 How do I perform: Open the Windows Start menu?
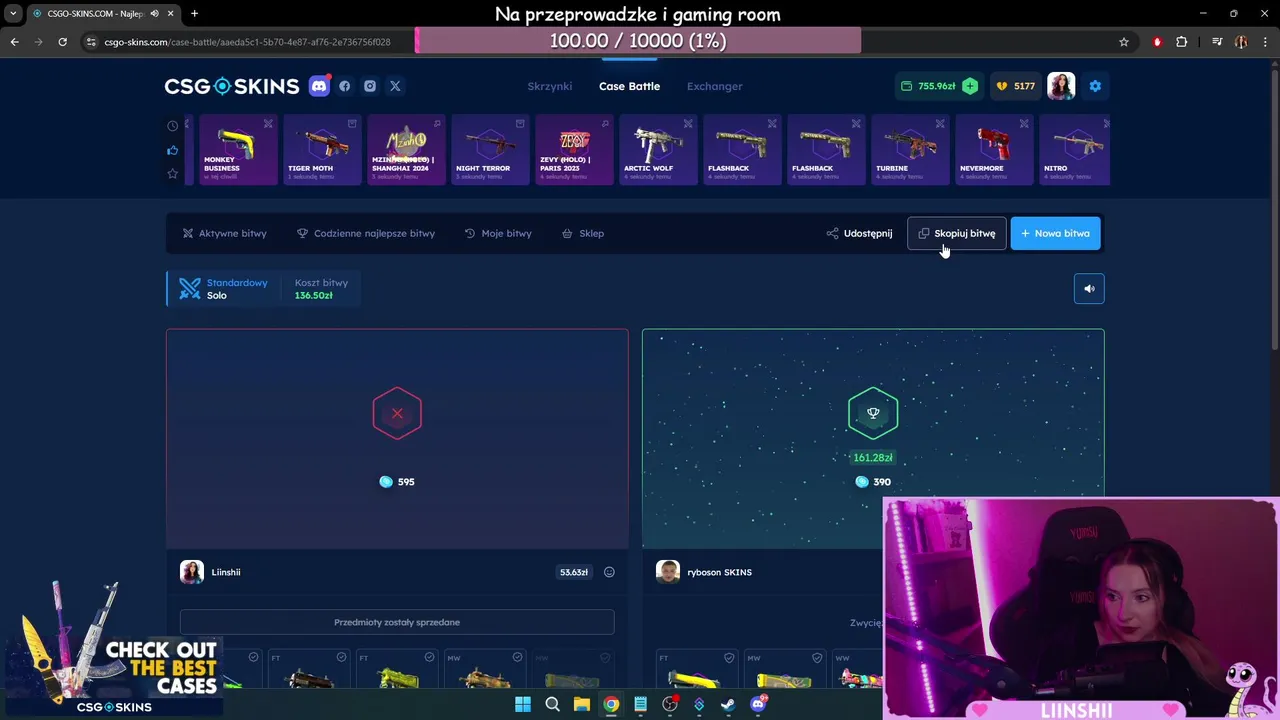pyautogui.click(x=523, y=704)
